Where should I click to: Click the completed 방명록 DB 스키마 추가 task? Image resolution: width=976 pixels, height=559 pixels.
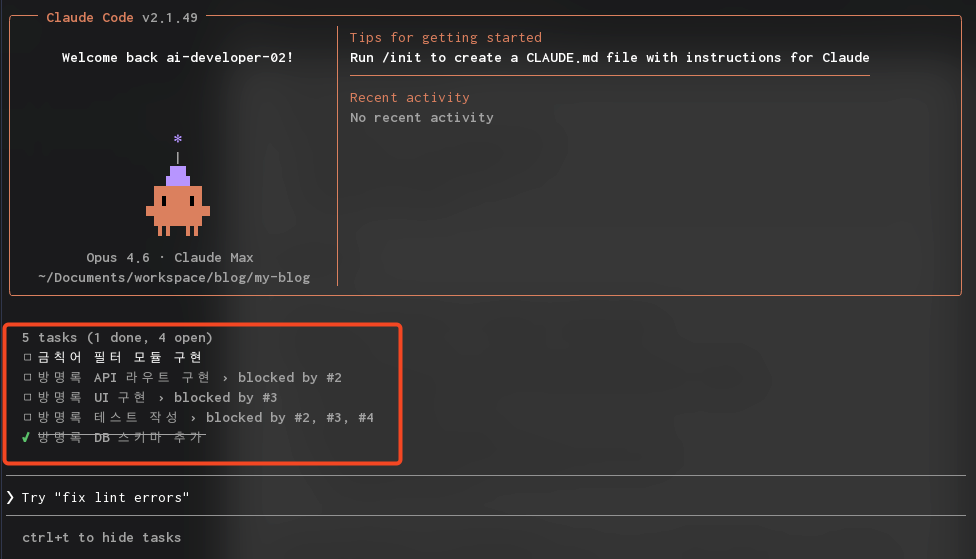120,437
